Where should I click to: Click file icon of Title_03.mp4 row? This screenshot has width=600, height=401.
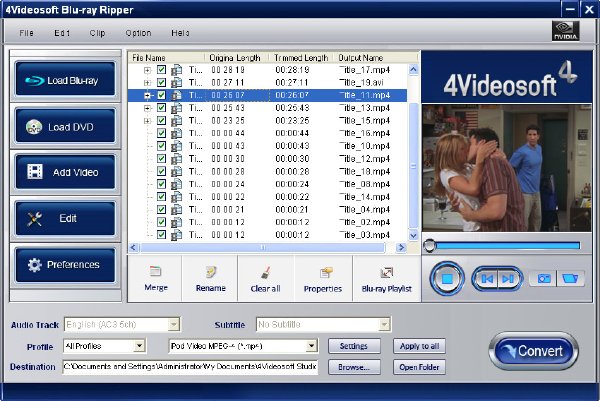pyautogui.click(x=176, y=235)
